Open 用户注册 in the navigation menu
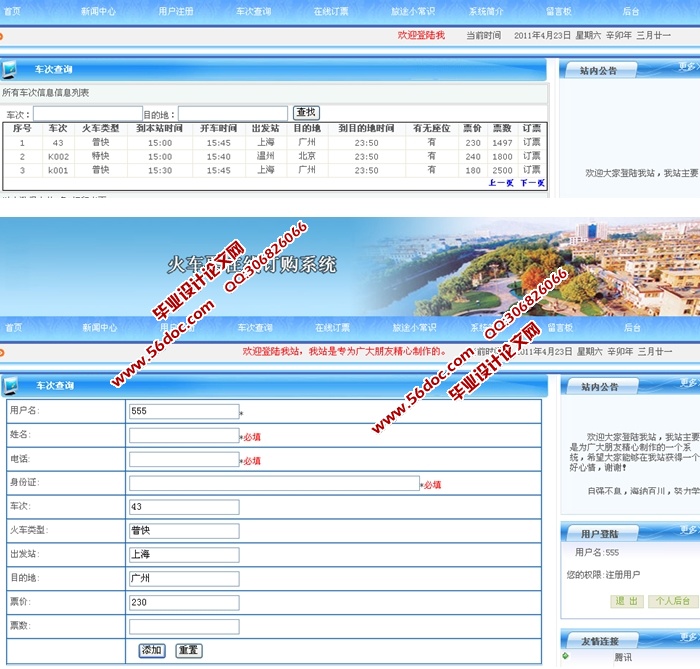This screenshot has height=669, width=700. tap(176, 11)
